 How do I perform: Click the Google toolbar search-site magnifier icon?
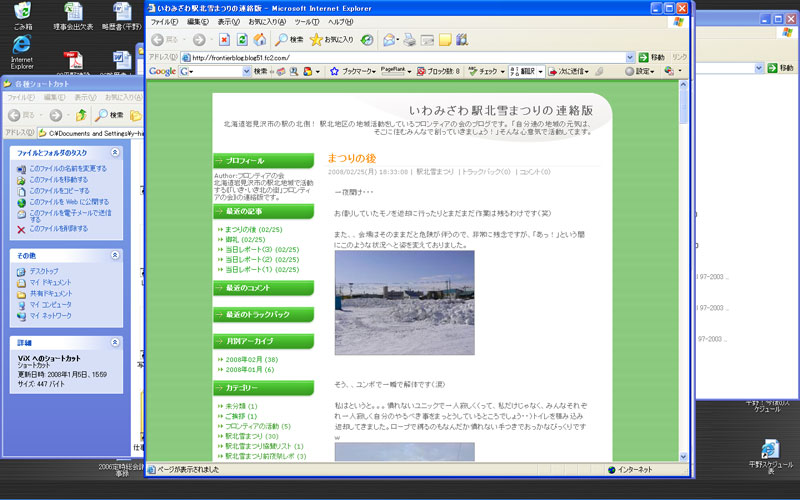coord(294,71)
